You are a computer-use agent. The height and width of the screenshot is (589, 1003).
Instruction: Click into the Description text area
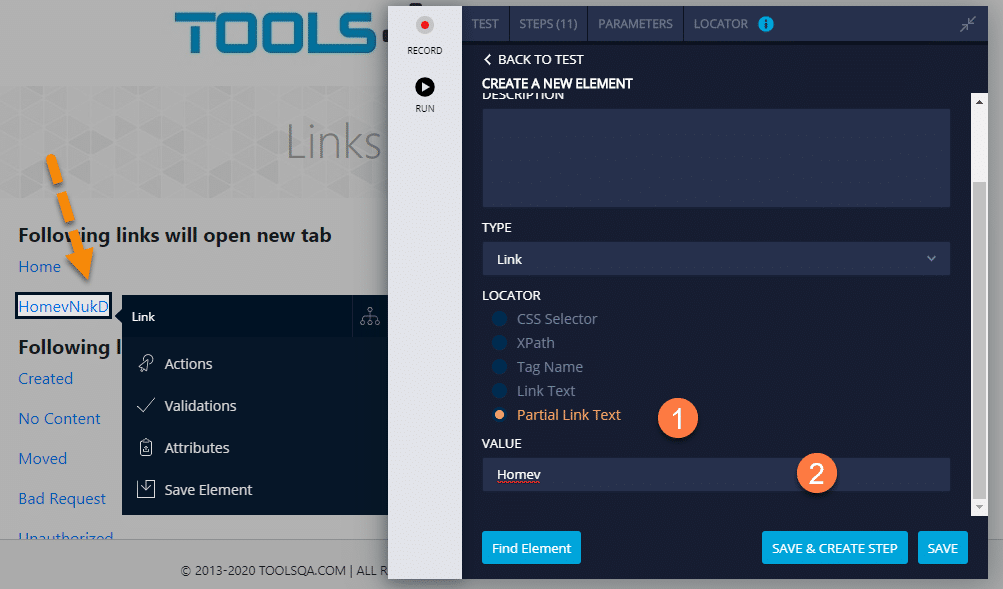[716, 157]
